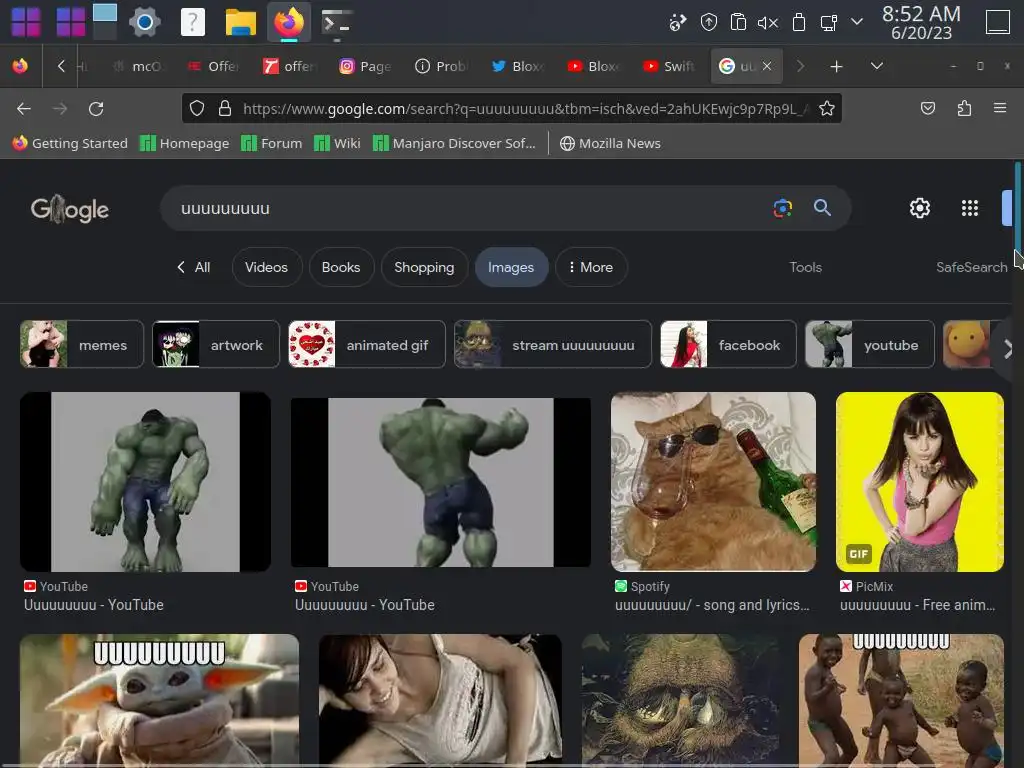Open a new browser tab
This screenshot has width=1024, height=768.
click(836, 67)
